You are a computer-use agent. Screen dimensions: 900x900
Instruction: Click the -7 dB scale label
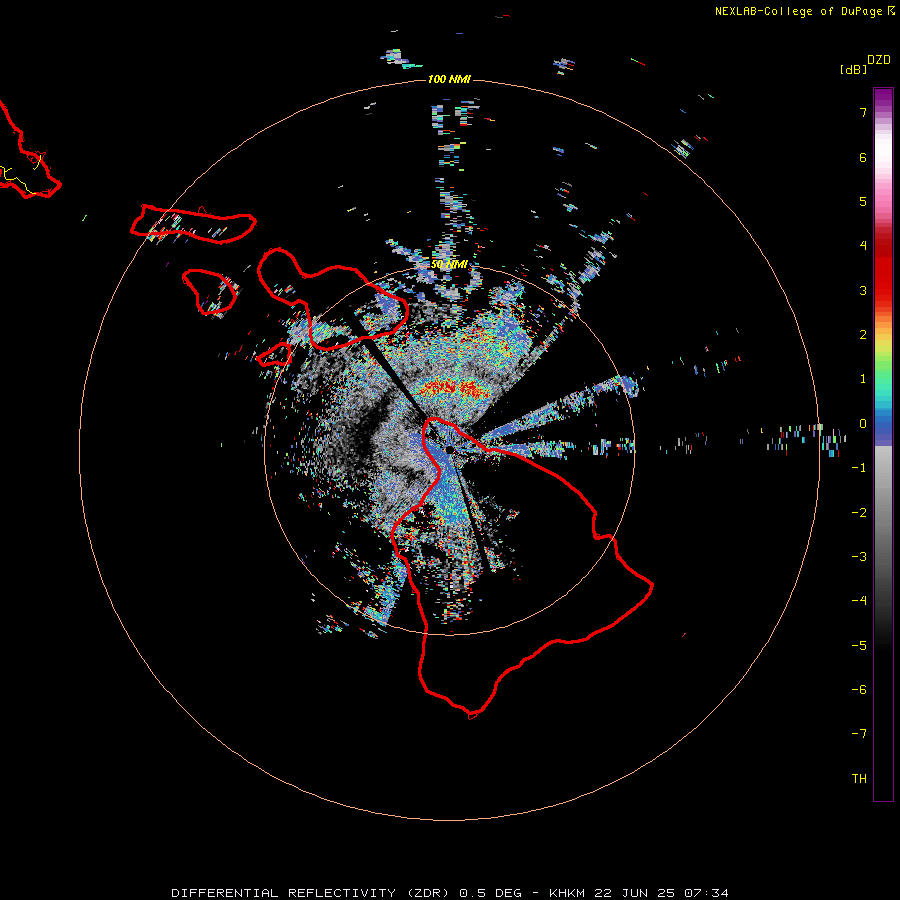[859, 734]
